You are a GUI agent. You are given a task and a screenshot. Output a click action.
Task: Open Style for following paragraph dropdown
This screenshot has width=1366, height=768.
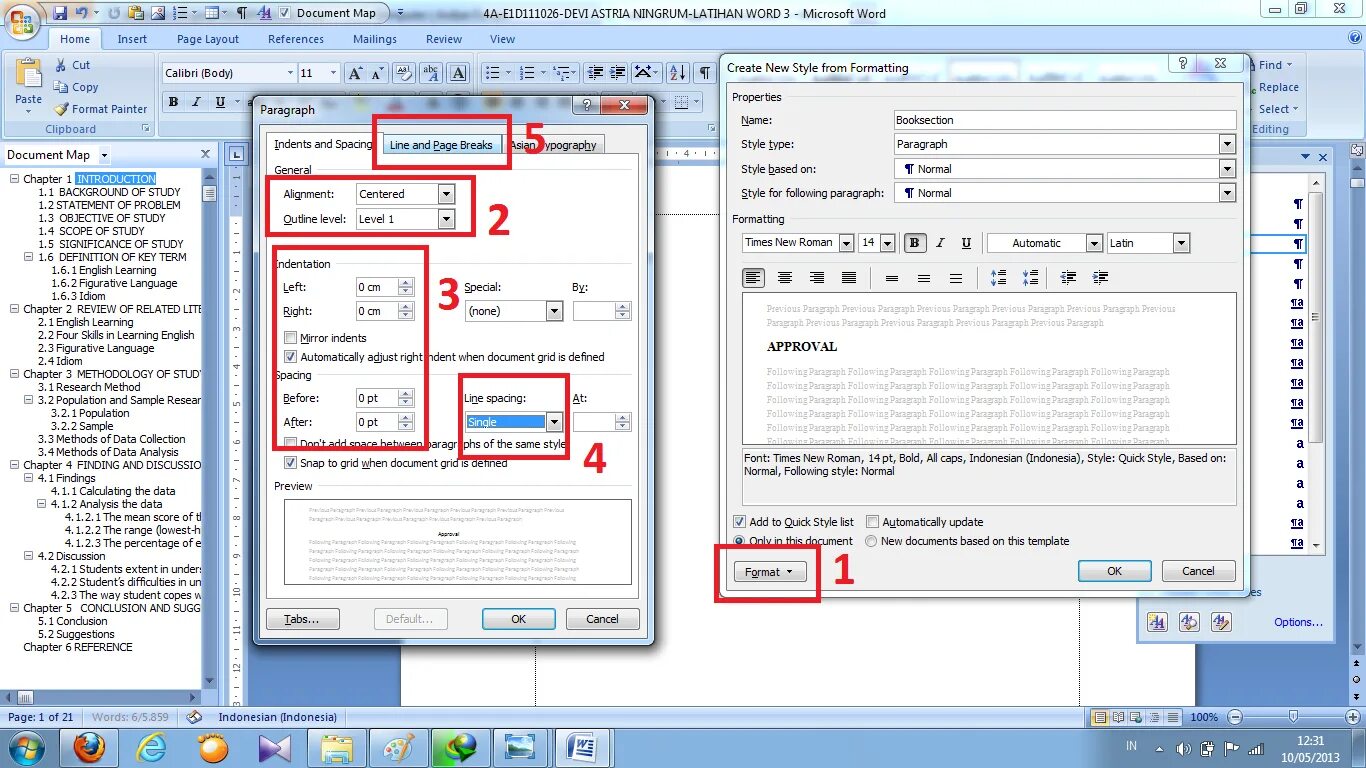click(1228, 193)
